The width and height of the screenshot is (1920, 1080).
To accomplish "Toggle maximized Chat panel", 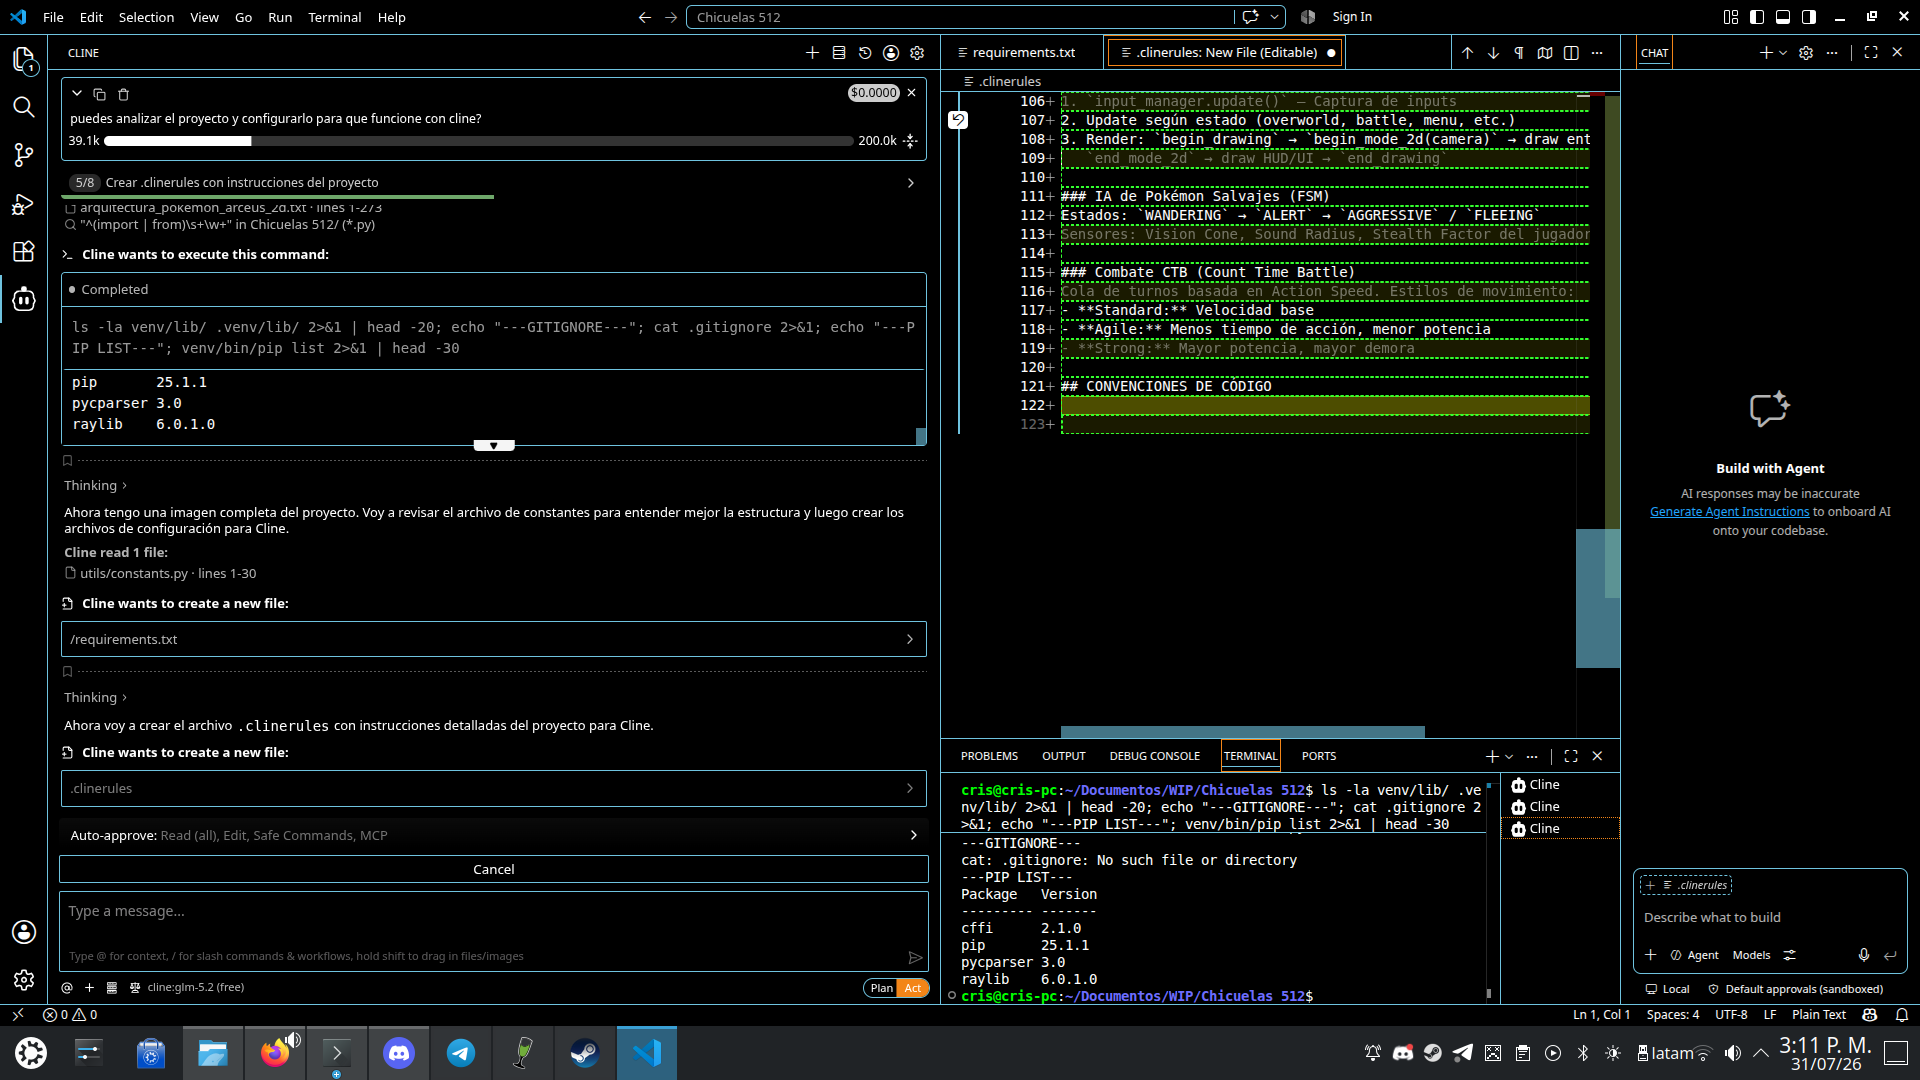I will click(x=1871, y=53).
